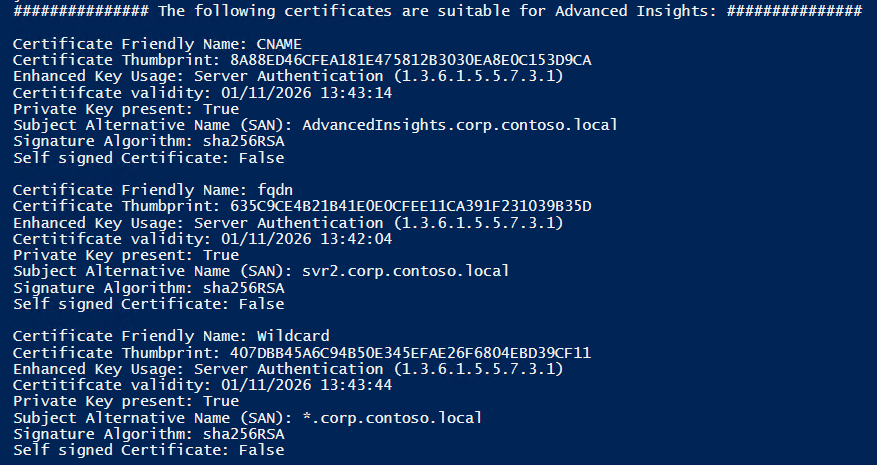The image size is (877, 465).
Task: Click the fqdn certificate's Signature Algorithm line
Action: click(x=148, y=287)
